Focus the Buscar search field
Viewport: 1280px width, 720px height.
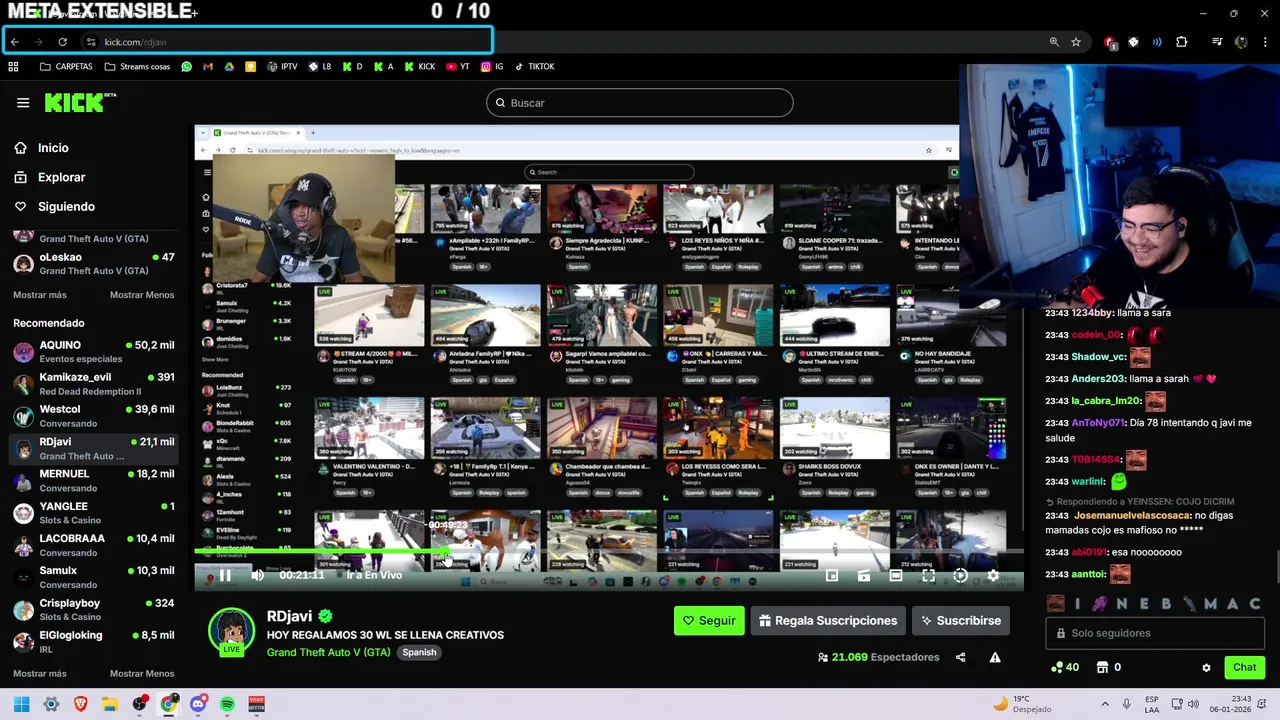(x=640, y=103)
